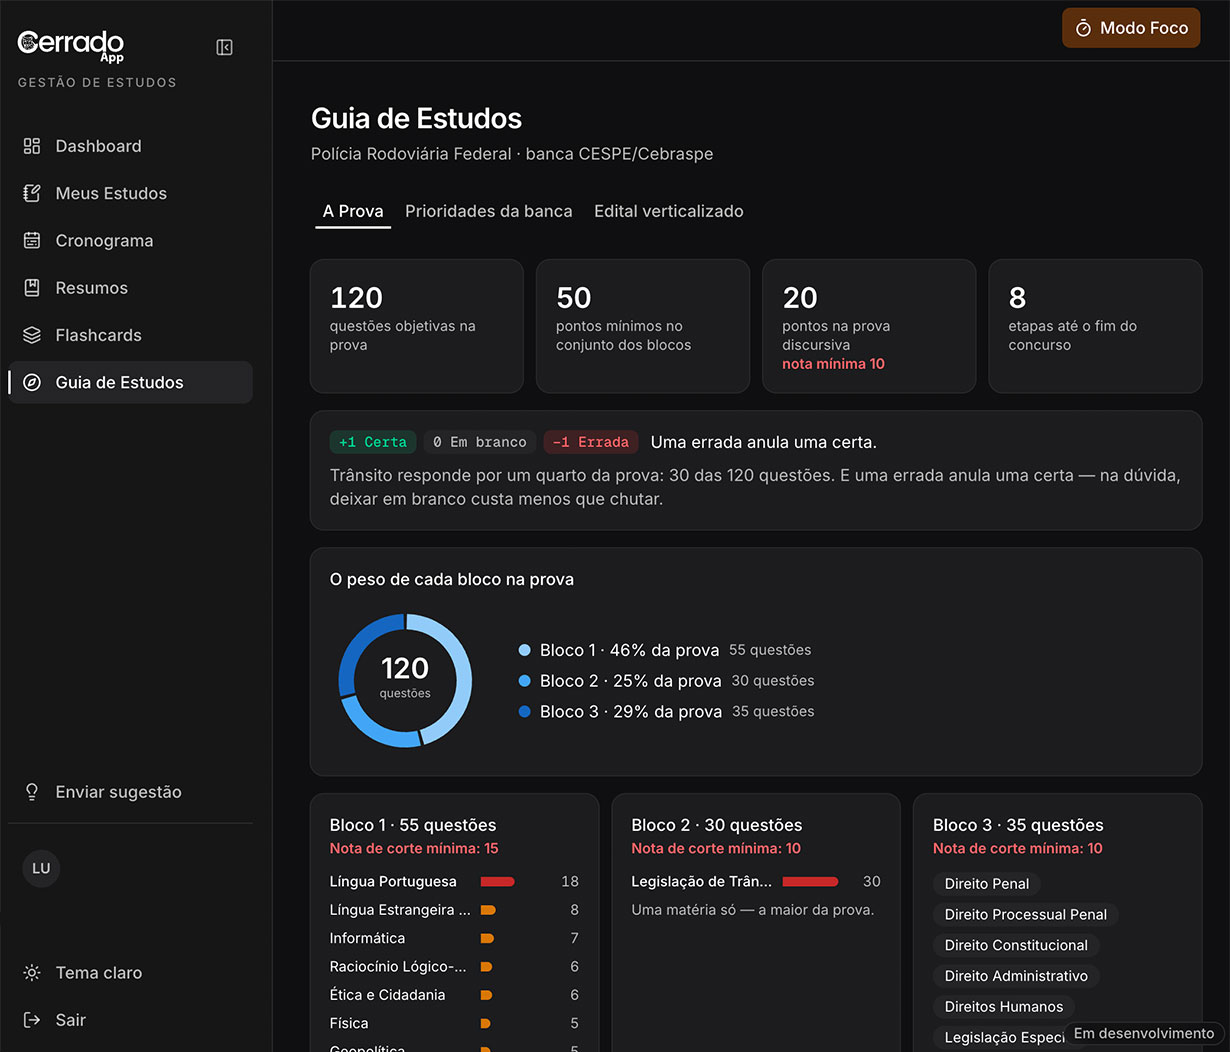
Task: Click 'Polícia Rodoviária Federal' subtitle
Action: (411, 154)
